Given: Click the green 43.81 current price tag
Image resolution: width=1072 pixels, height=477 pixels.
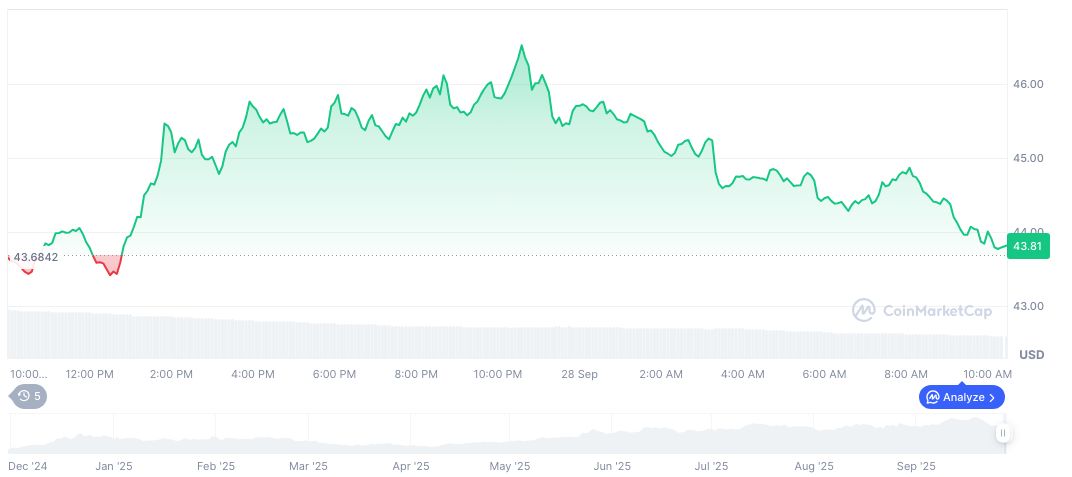Looking at the screenshot, I should 1028,246.
